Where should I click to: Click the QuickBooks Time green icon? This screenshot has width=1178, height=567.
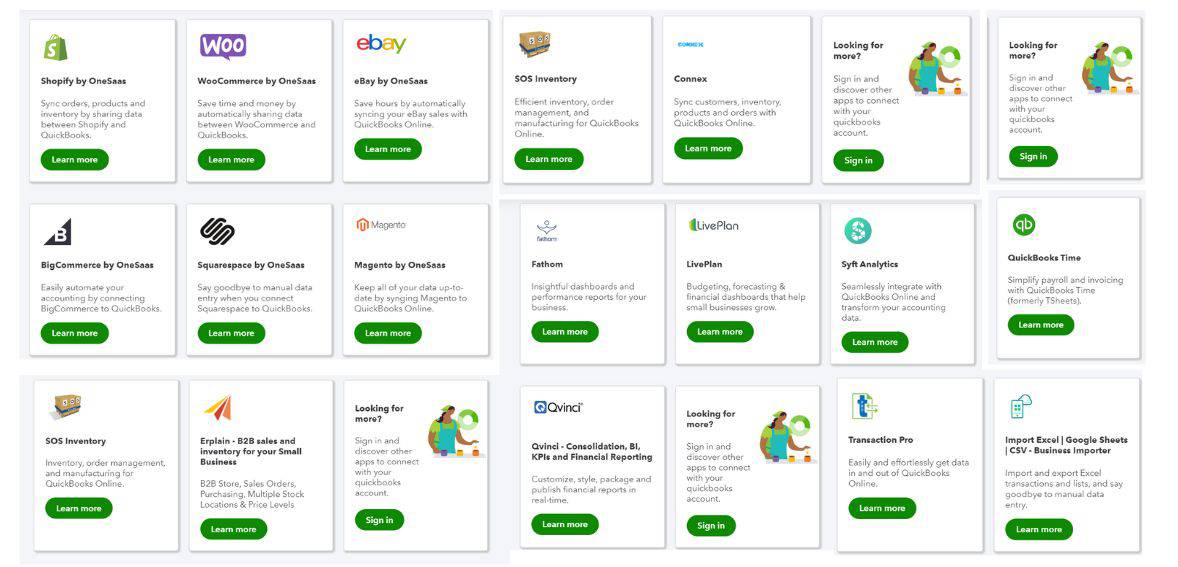(1023, 225)
